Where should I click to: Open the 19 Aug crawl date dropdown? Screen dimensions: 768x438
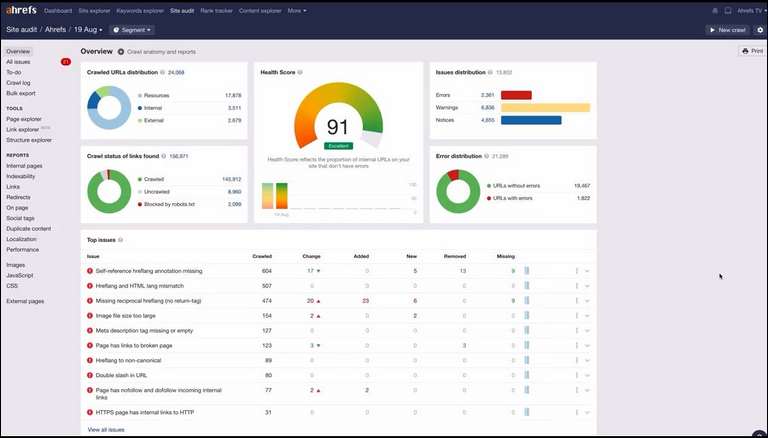pyautogui.click(x=88, y=30)
